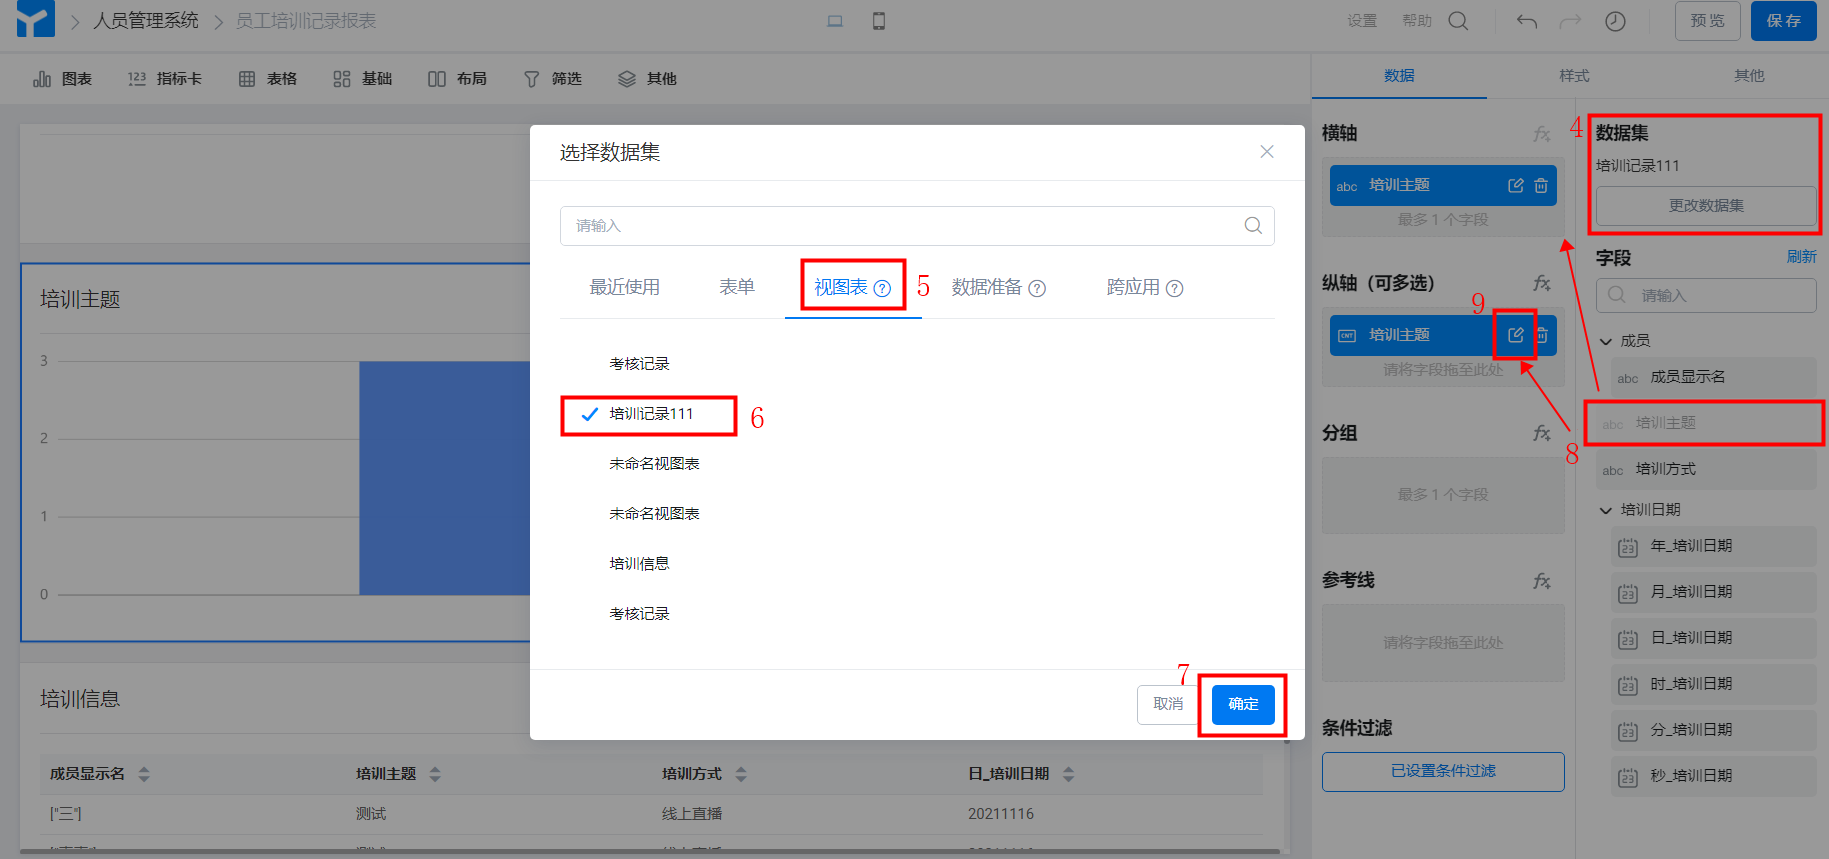Redo the last action
1829x859 pixels.
pyautogui.click(x=1570, y=21)
